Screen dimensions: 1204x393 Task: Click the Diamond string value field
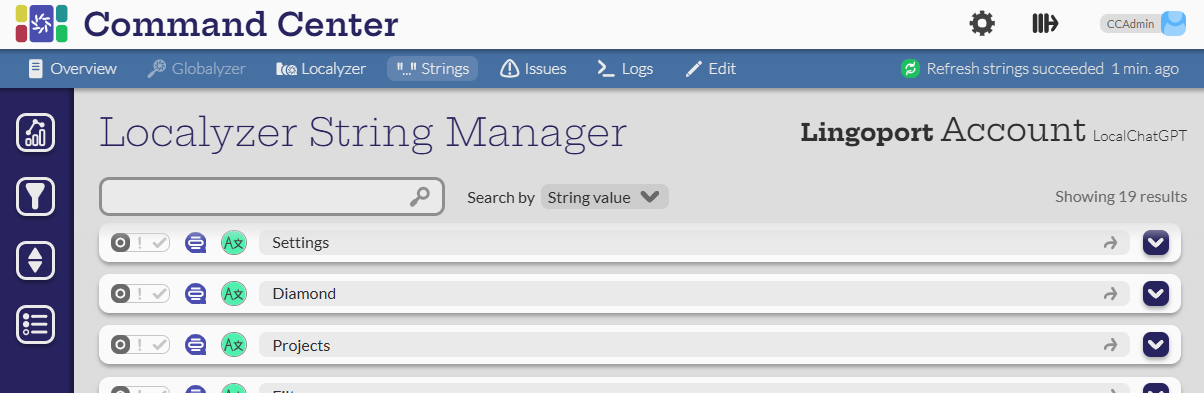pyautogui.click(x=694, y=293)
